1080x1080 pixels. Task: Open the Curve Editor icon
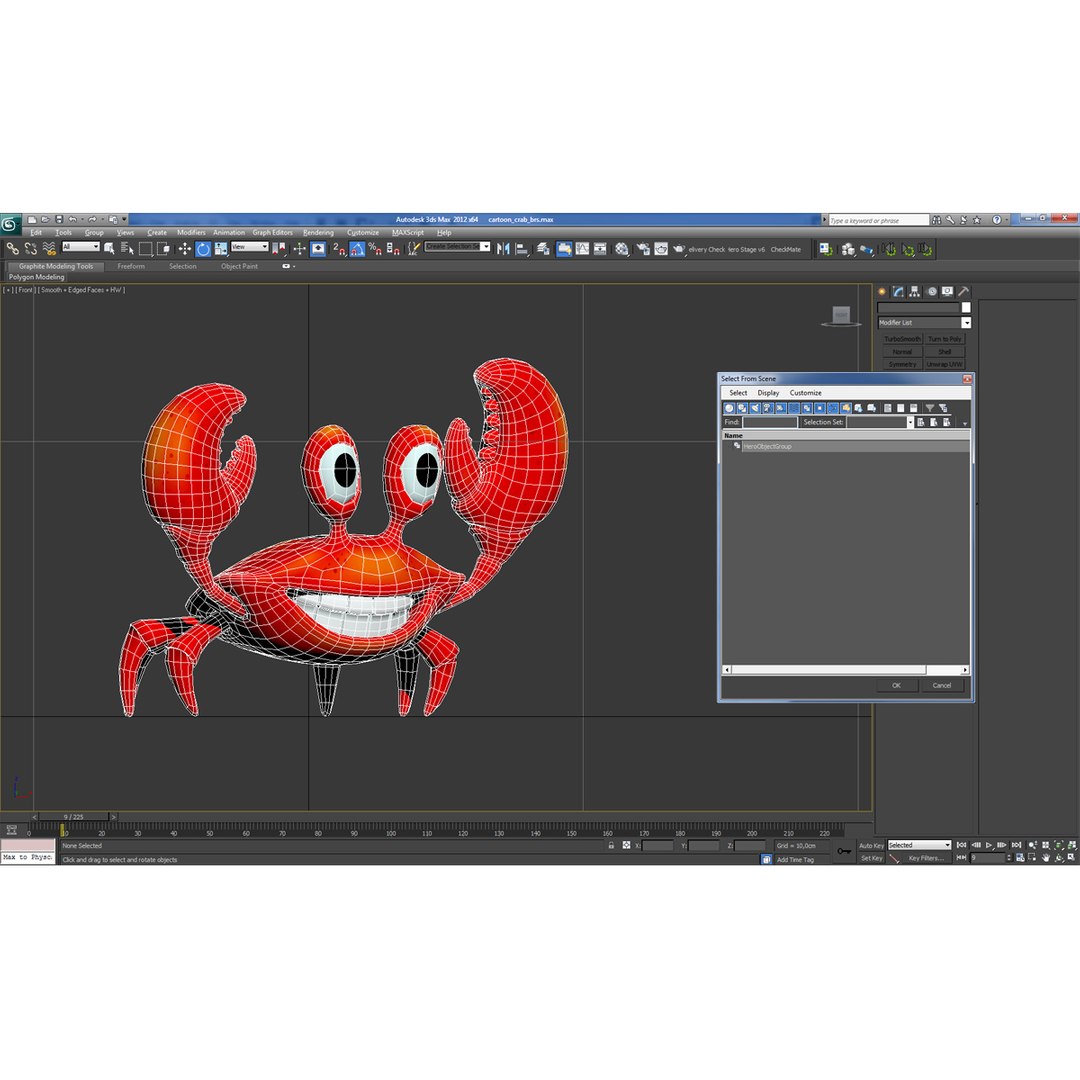582,249
